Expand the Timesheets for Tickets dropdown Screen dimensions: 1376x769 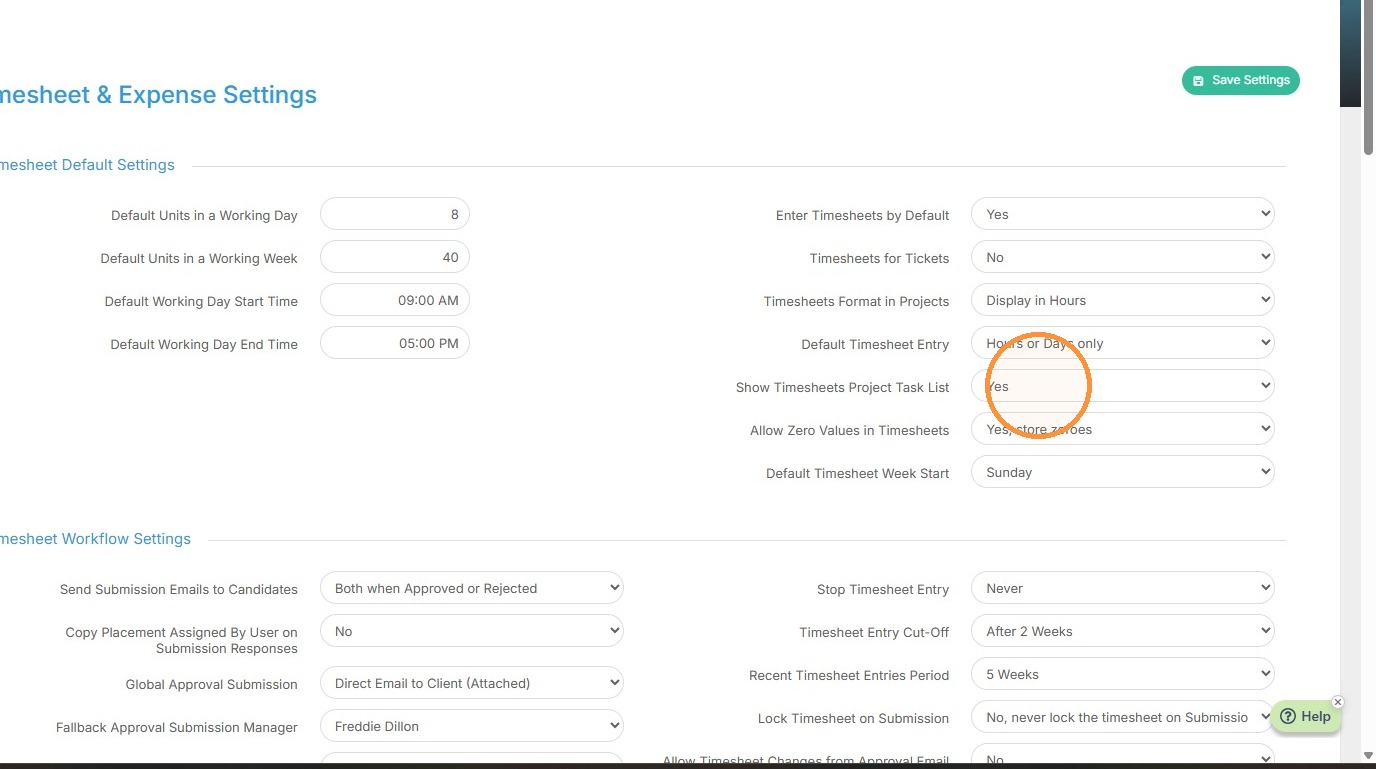tap(1122, 257)
